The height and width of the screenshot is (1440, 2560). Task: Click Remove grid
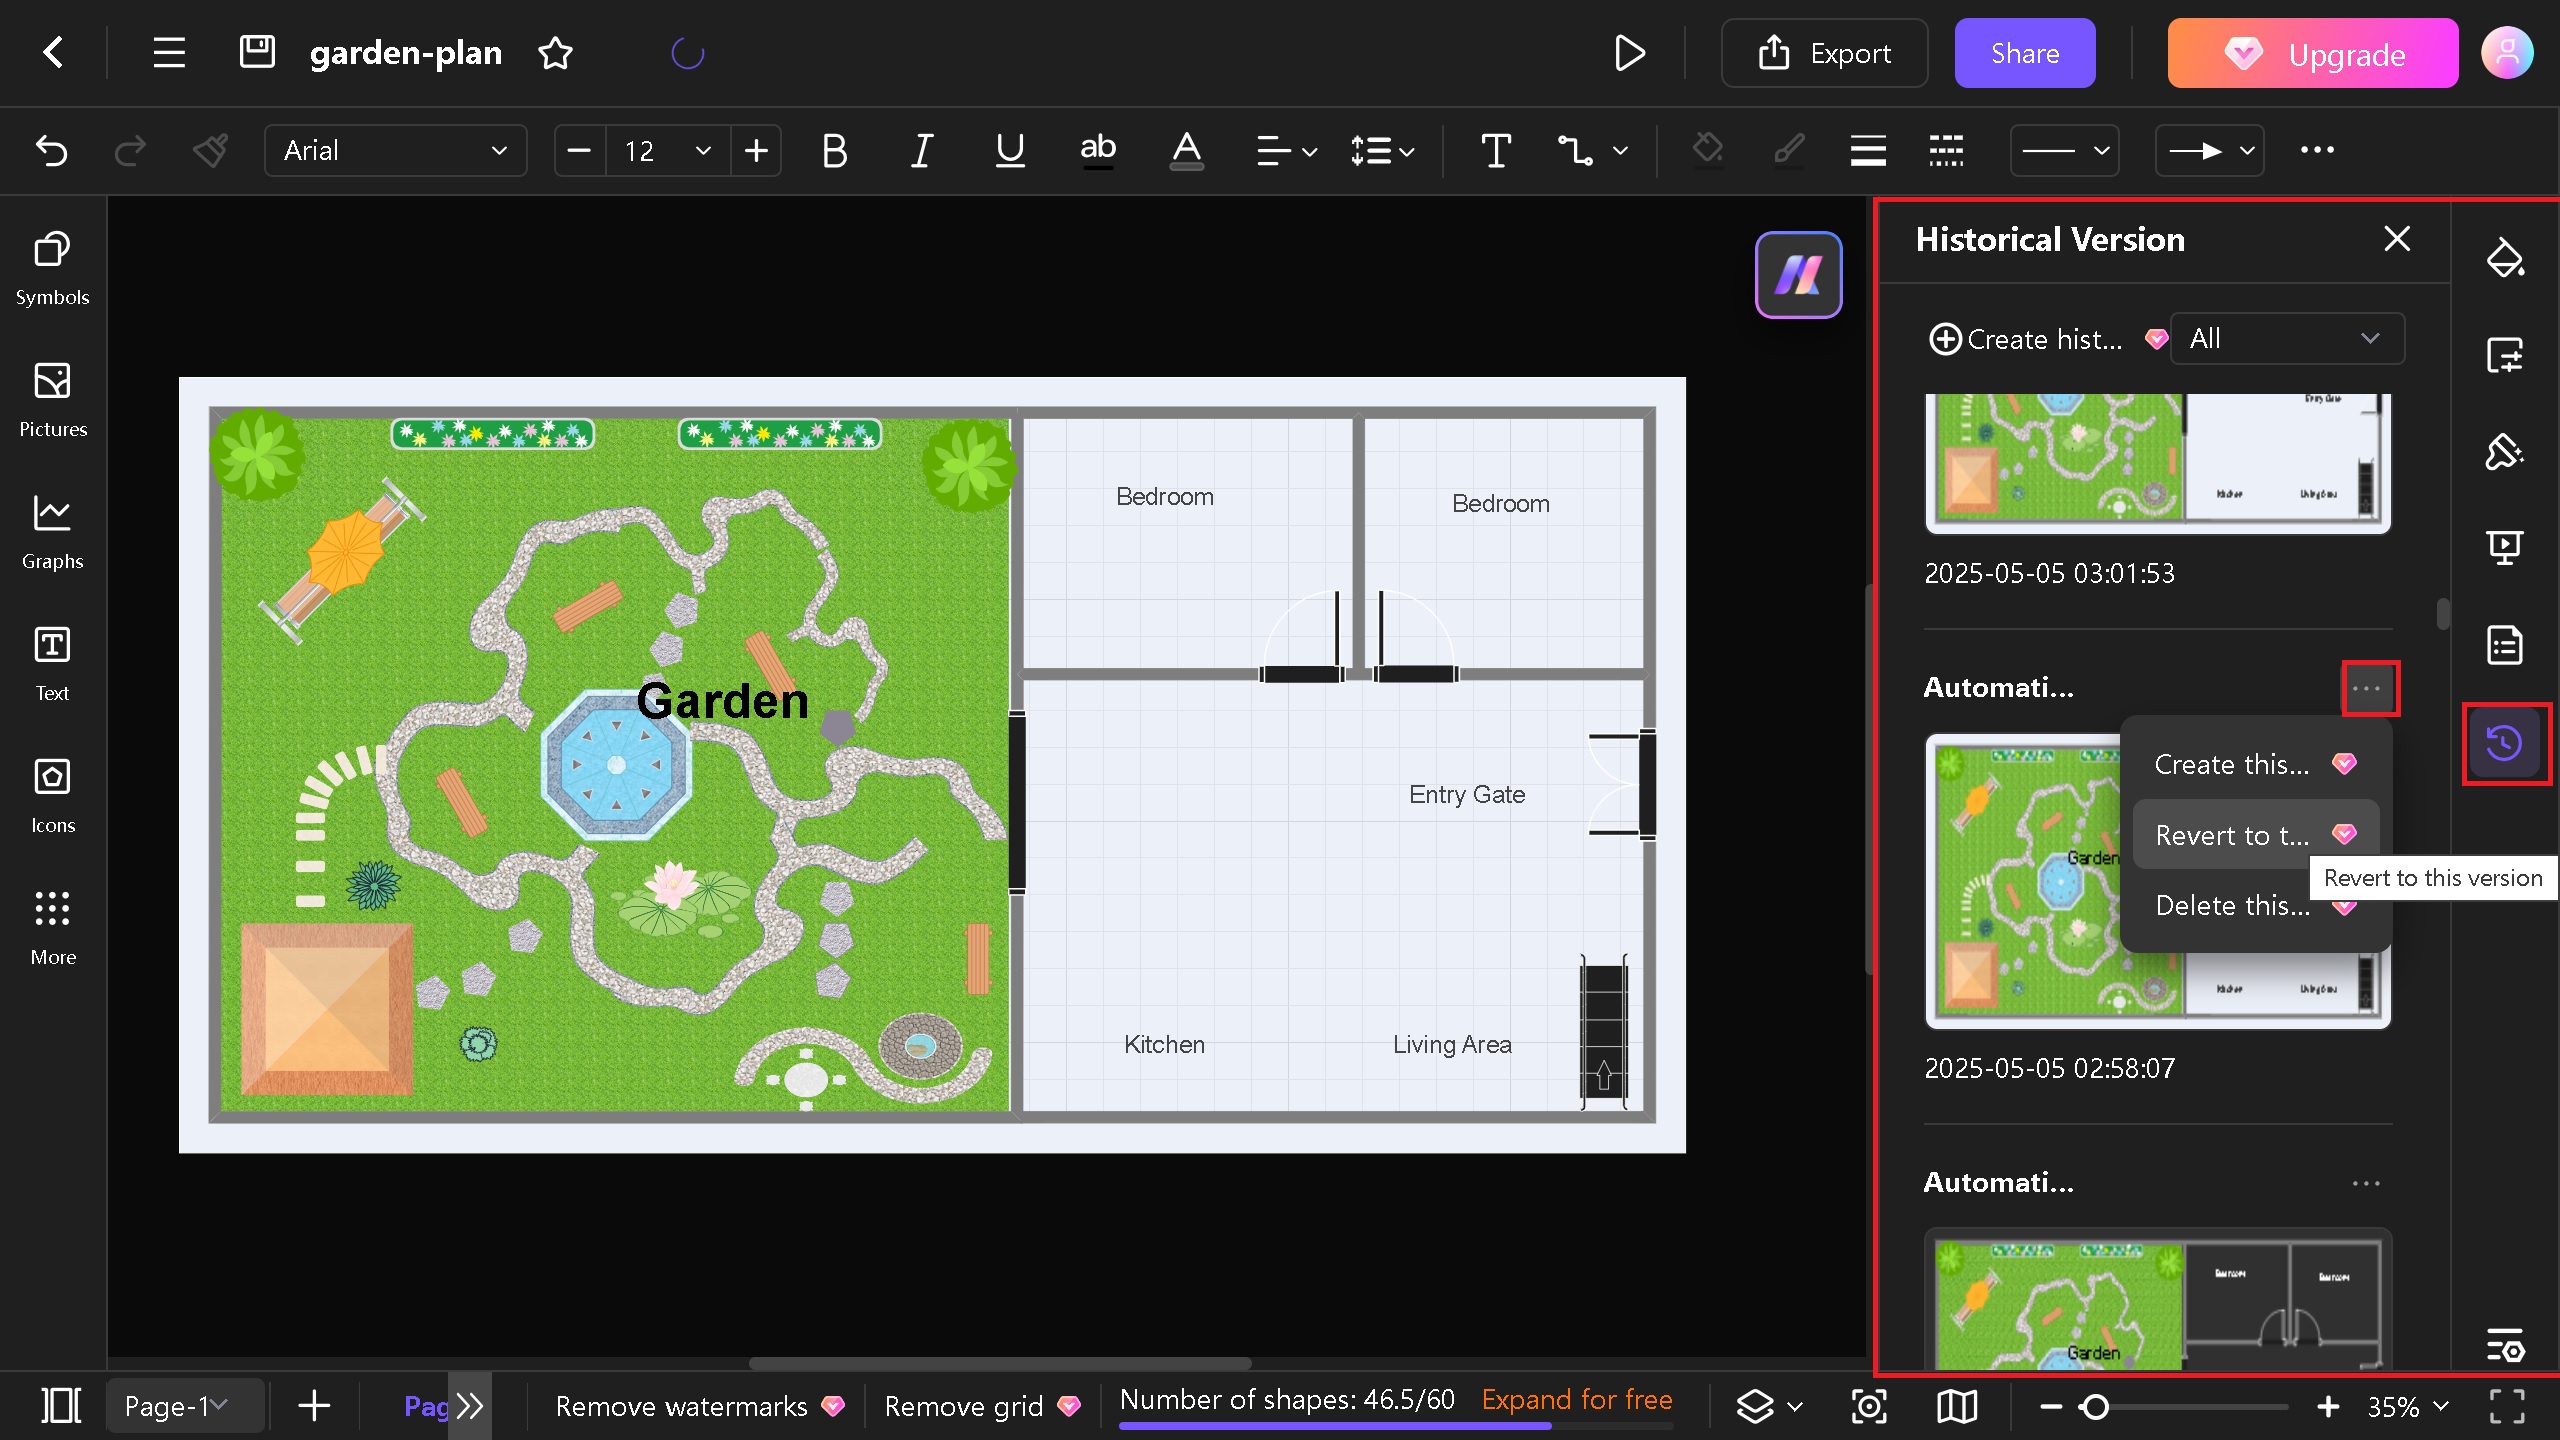pyautogui.click(x=981, y=1407)
